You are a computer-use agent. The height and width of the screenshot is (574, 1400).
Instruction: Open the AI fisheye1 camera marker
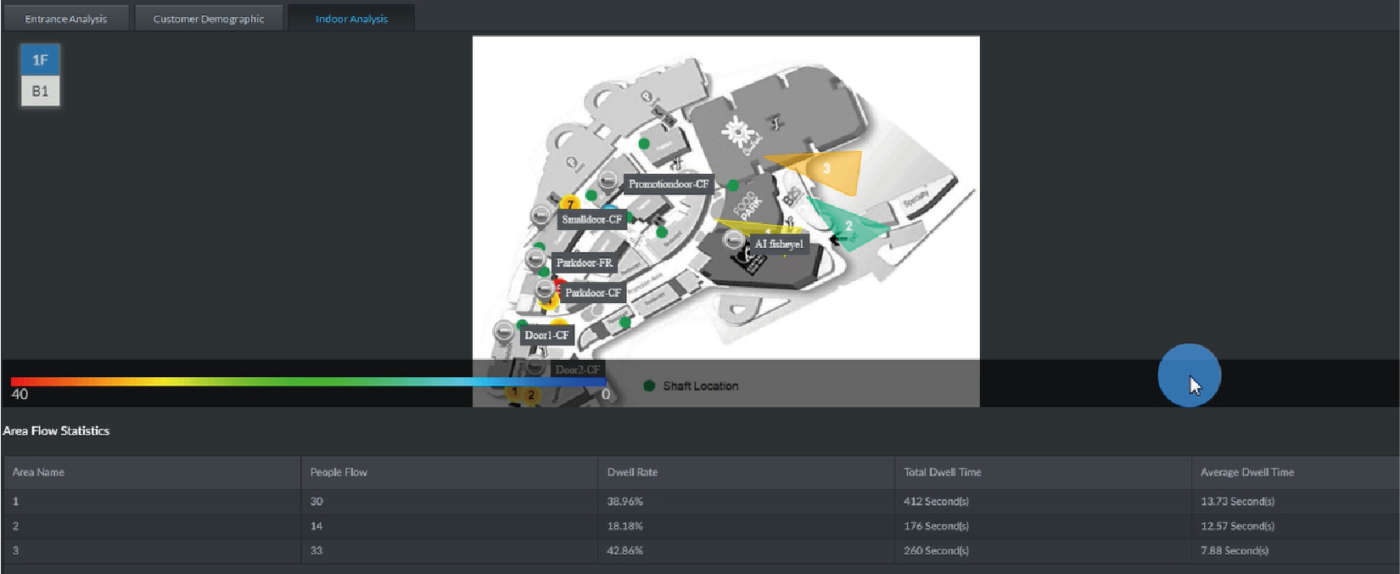734,241
